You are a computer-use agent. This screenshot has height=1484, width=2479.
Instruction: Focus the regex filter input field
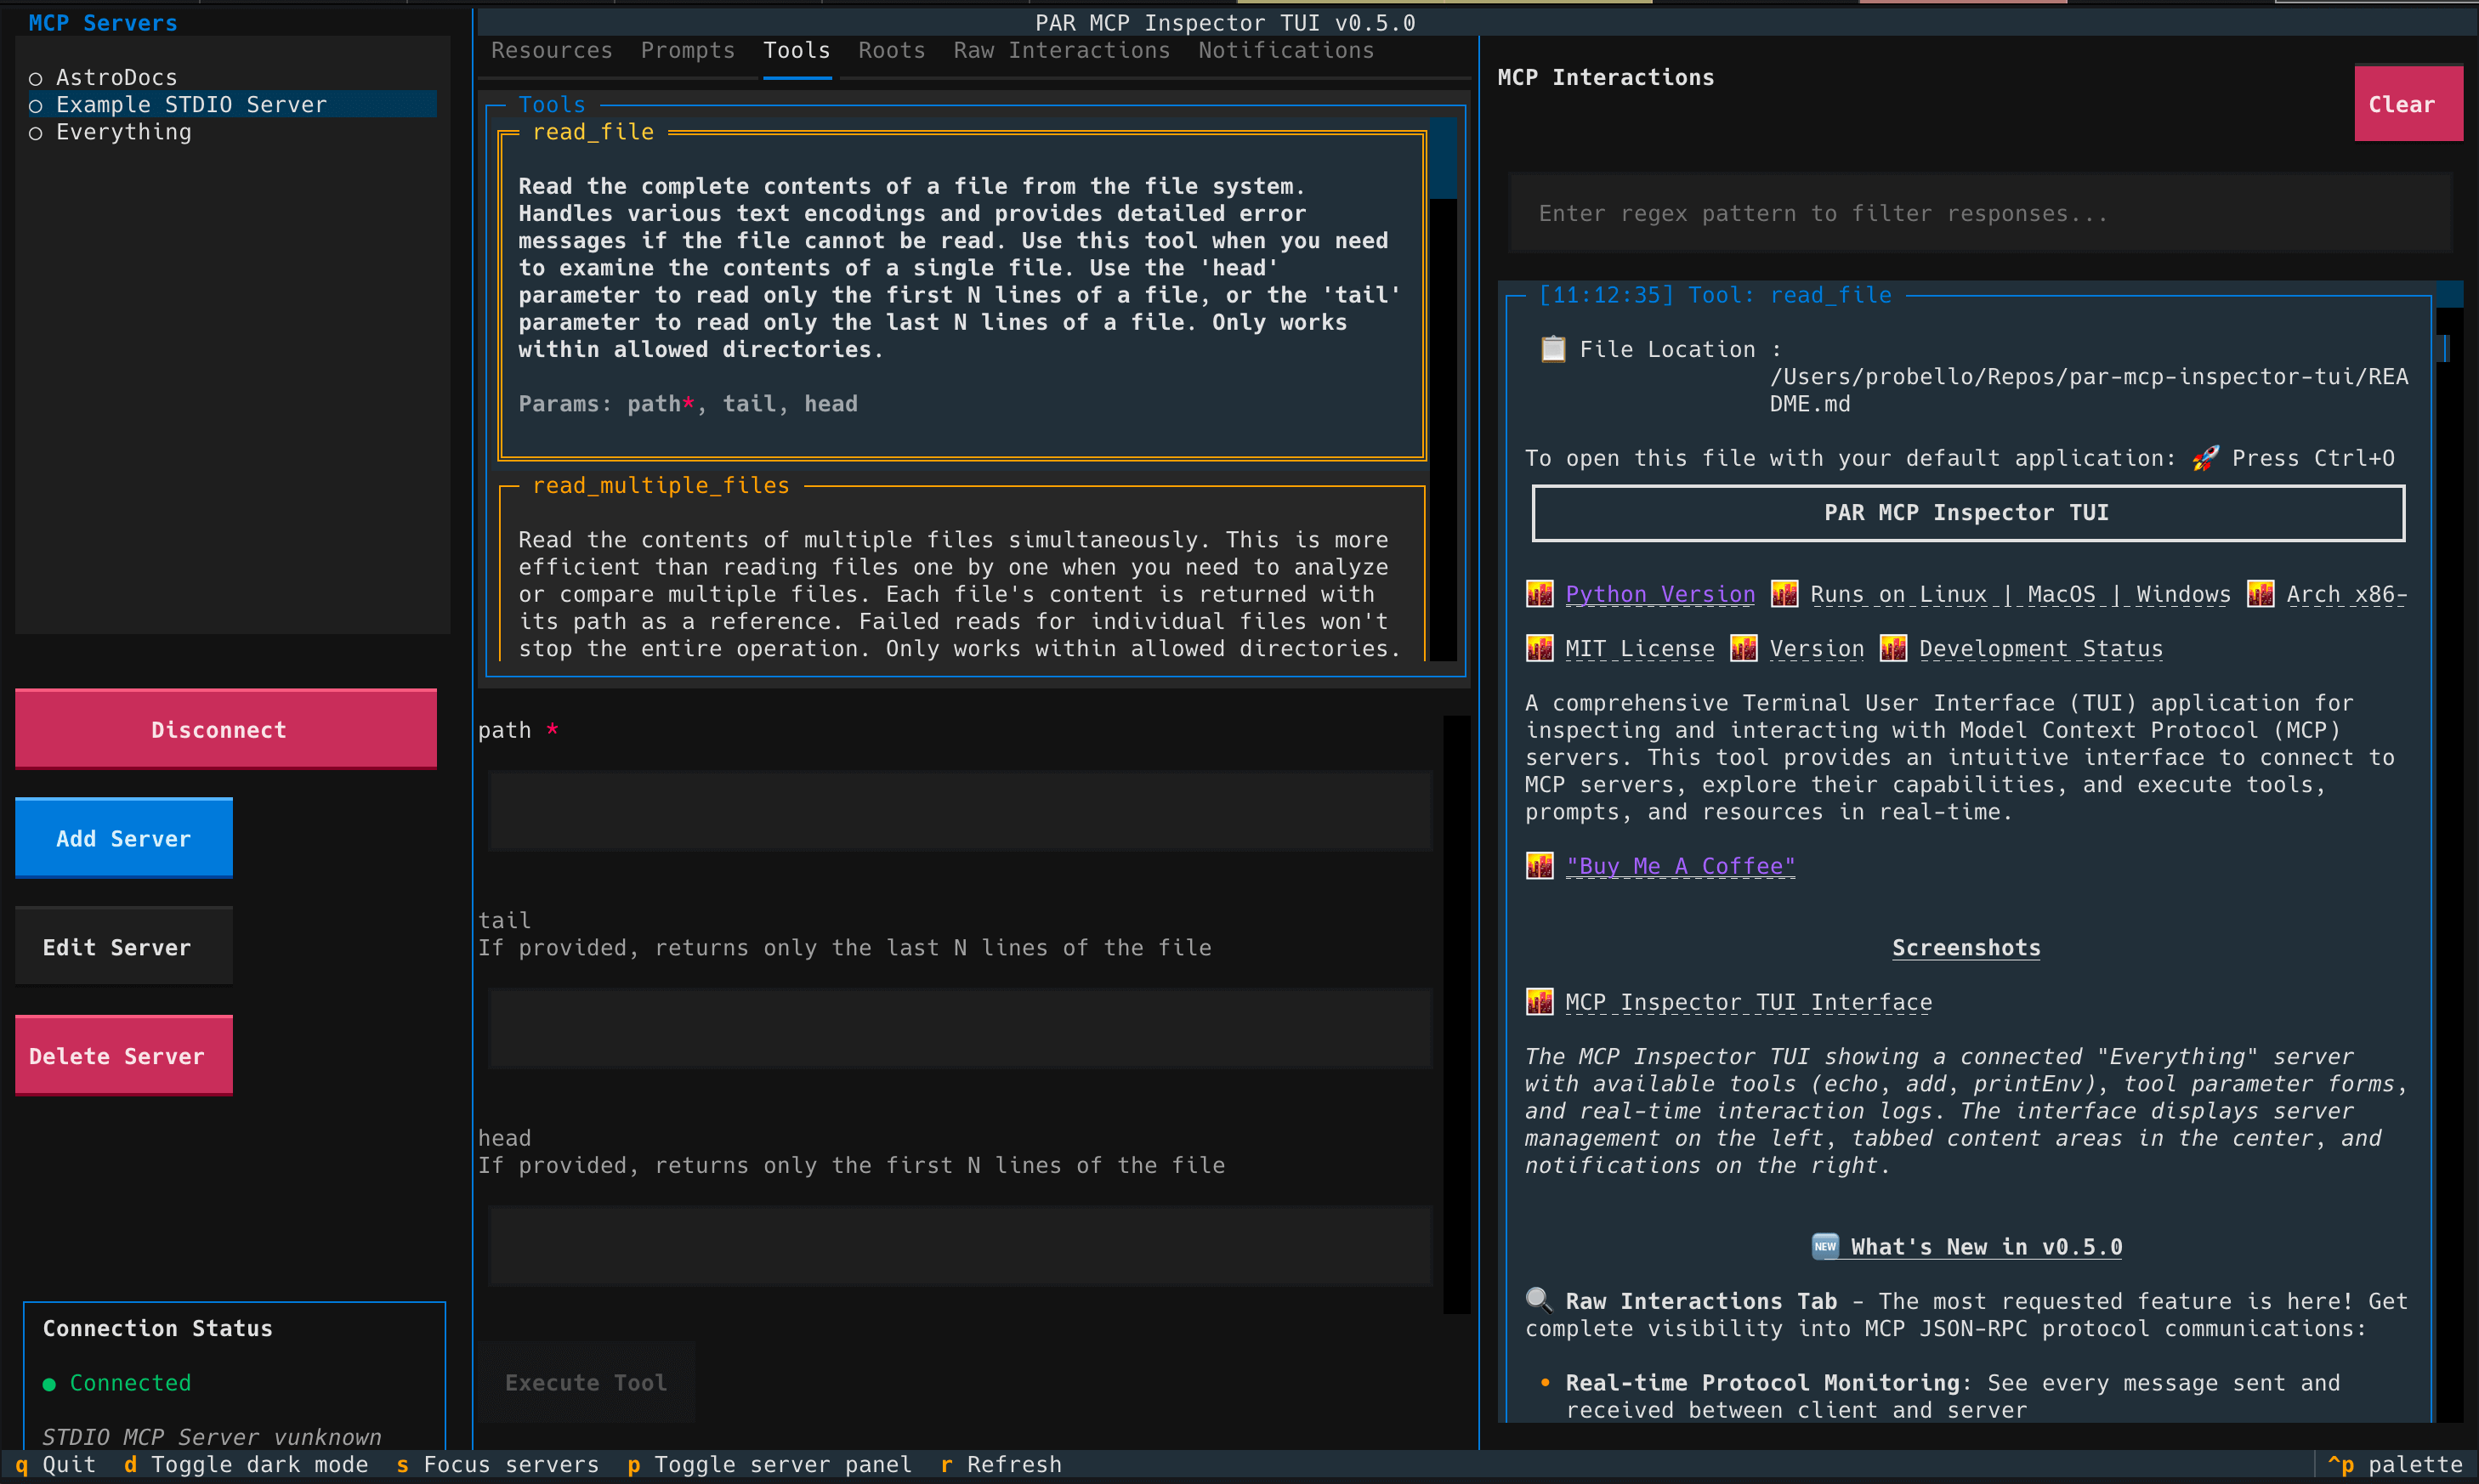[1980, 213]
